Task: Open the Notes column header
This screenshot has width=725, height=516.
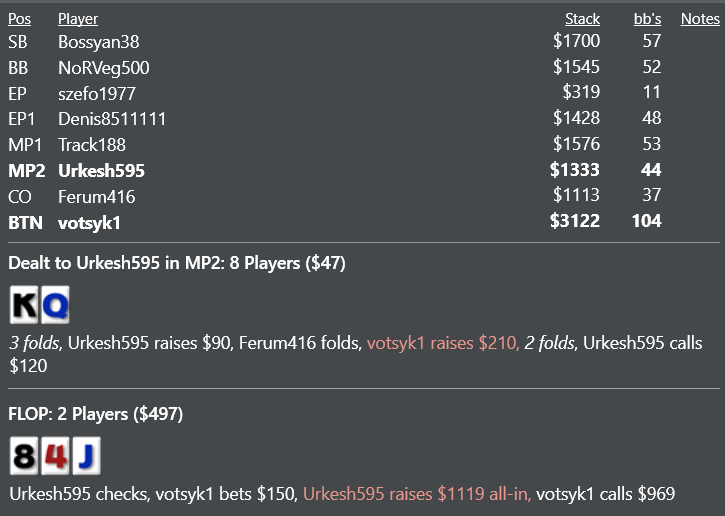Action: pos(700,19)
